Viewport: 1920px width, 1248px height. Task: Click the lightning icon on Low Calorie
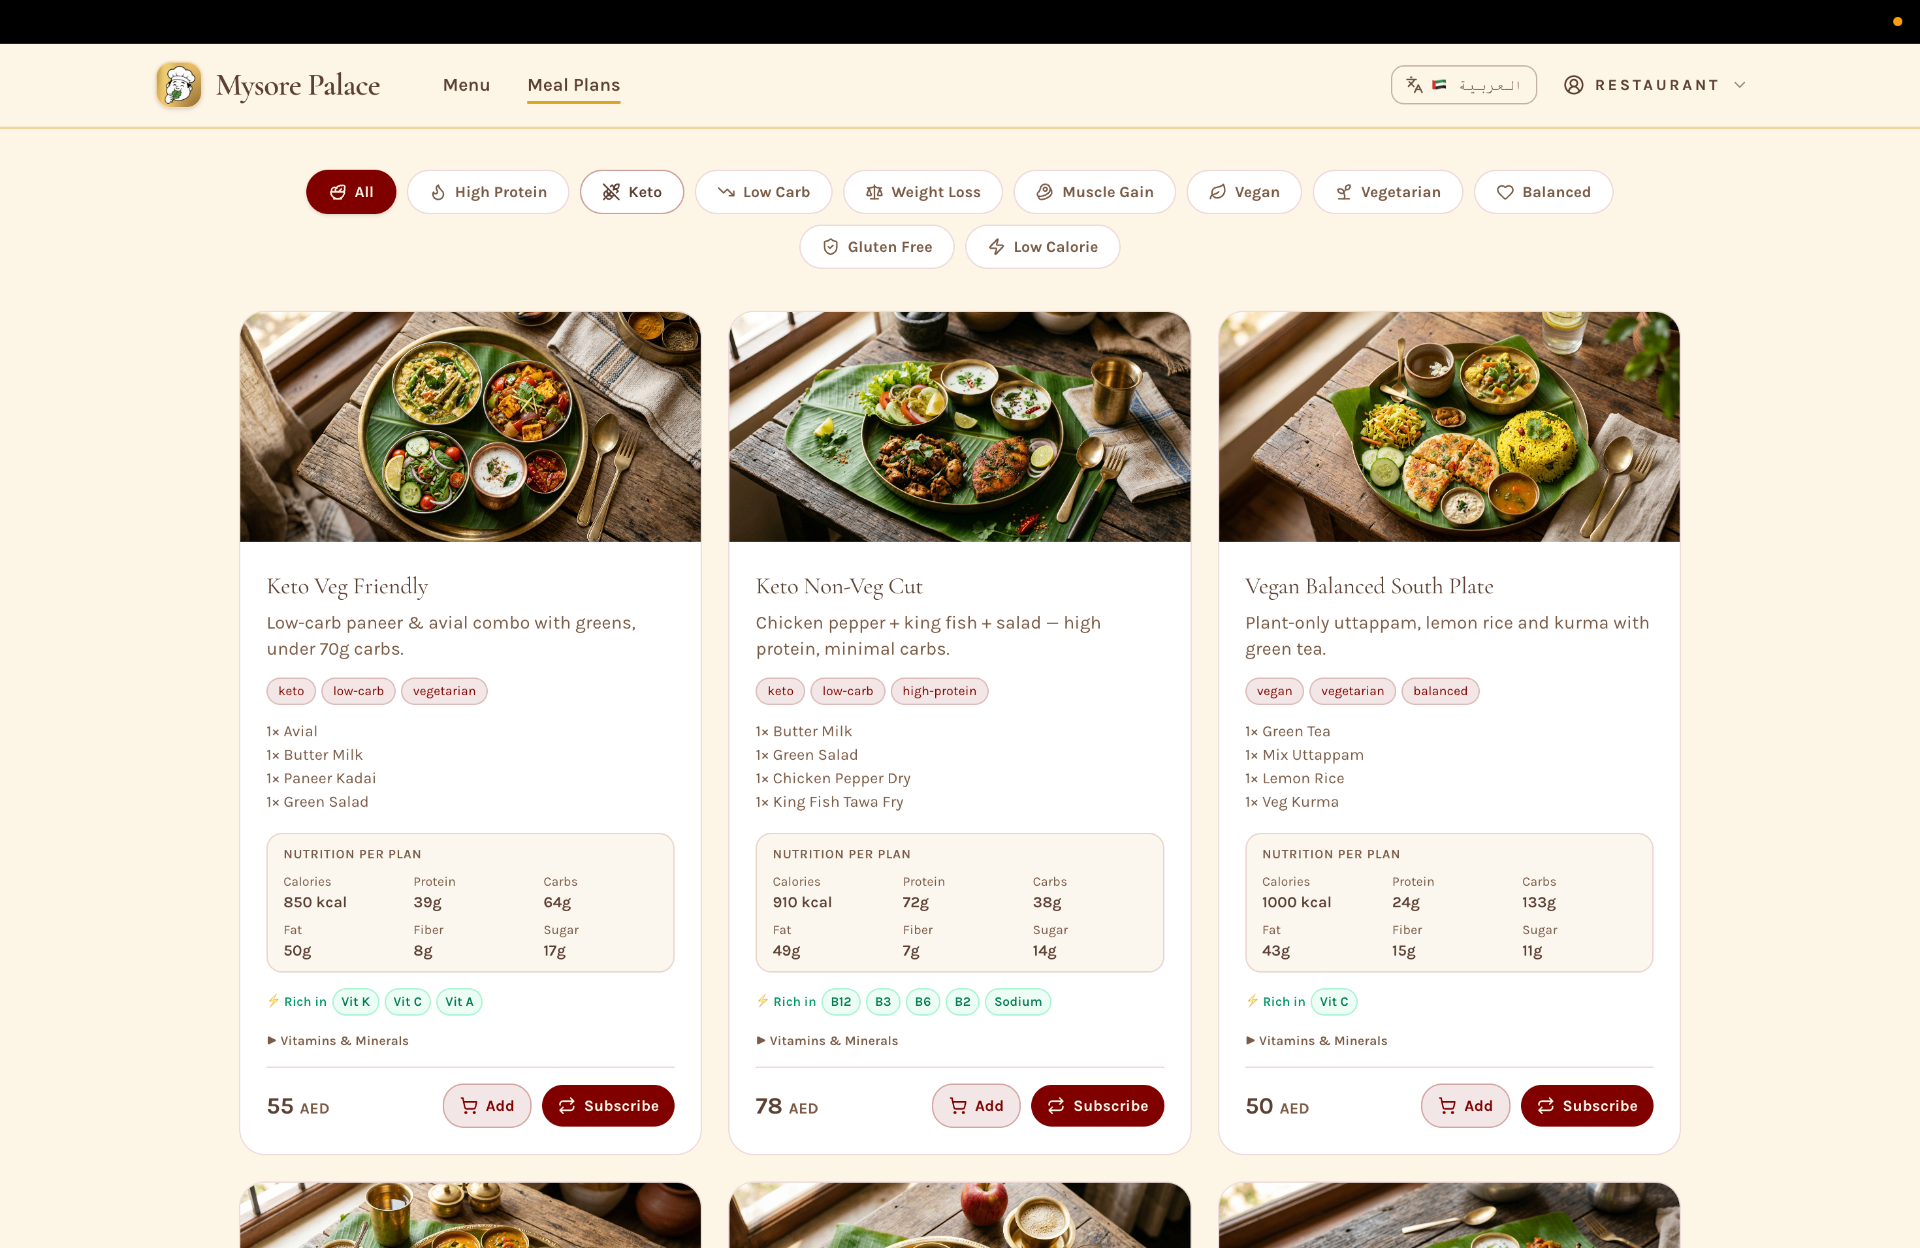996,247
